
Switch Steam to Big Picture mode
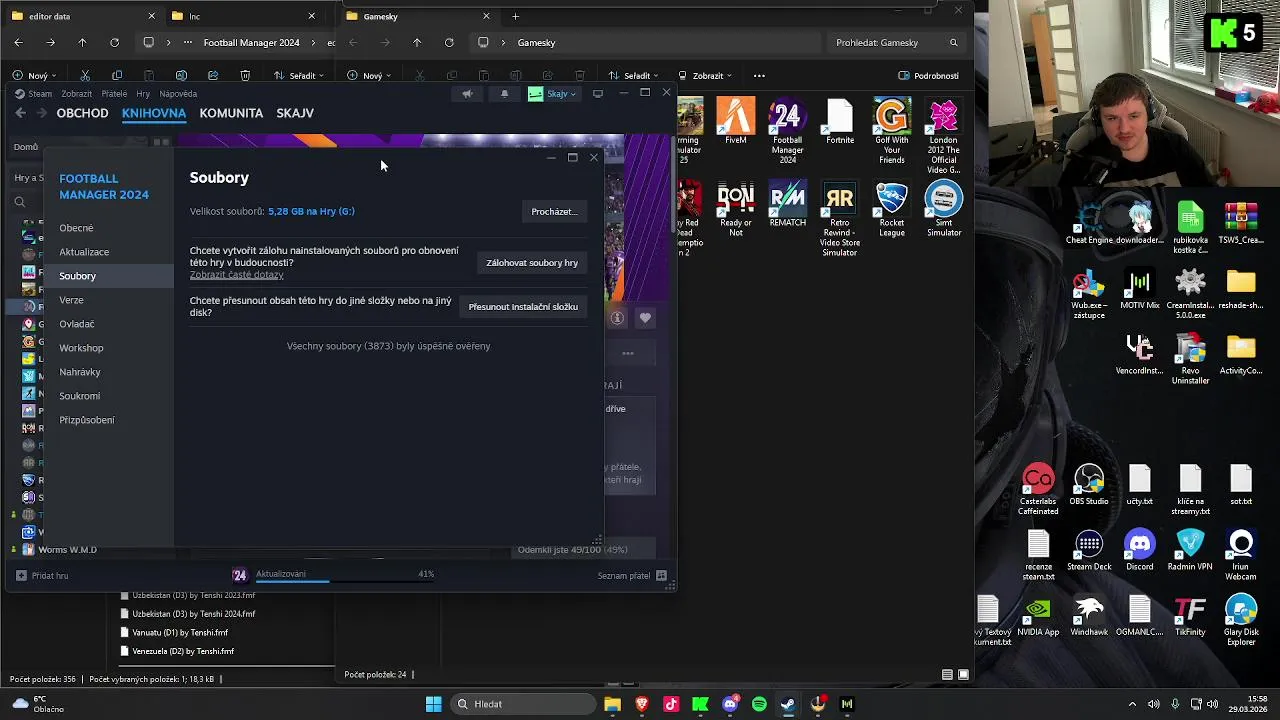point(598,94)
